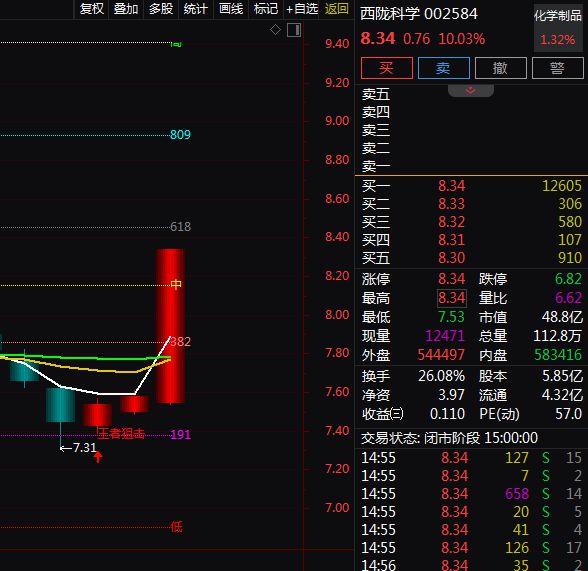Viewport: 588px width, 571px height.
Task: Select the 多股 toolbar option
Action: point(161,9)
